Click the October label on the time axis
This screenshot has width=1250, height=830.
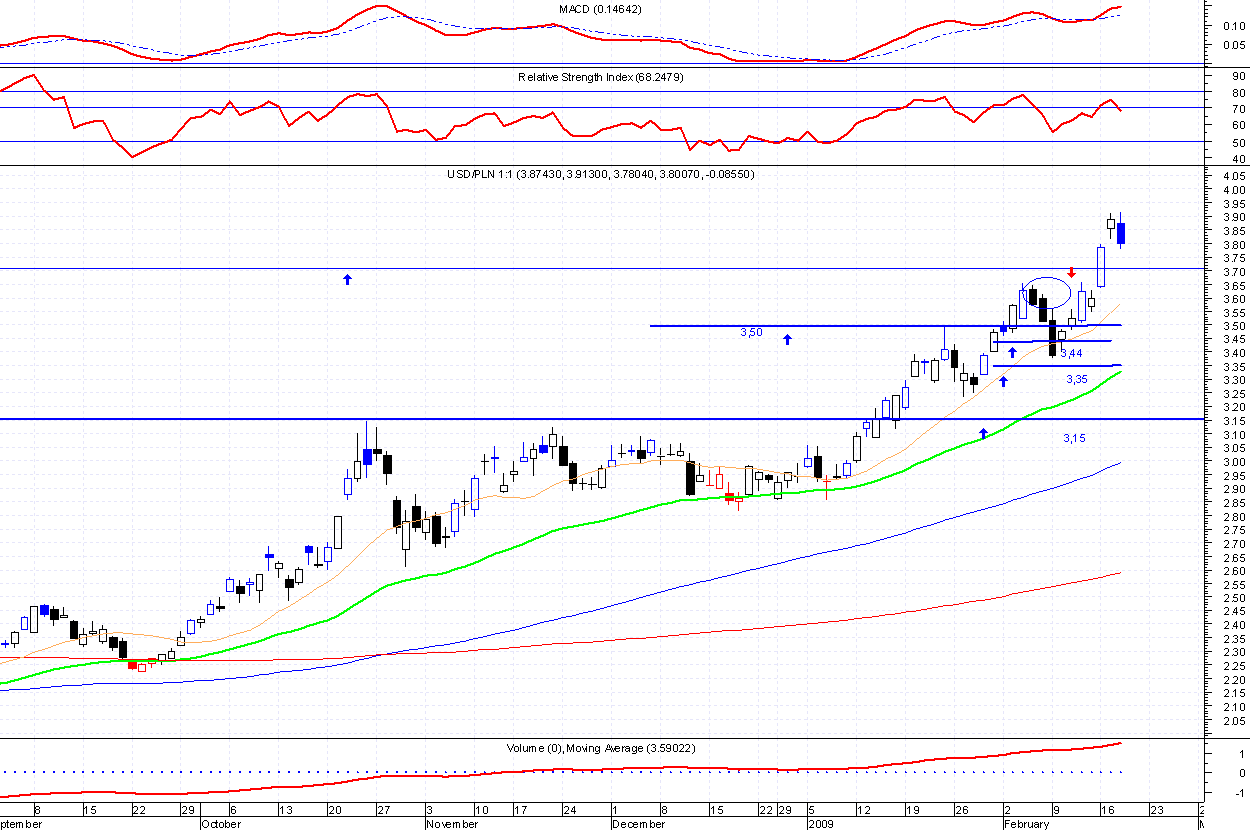coord(221,824)
